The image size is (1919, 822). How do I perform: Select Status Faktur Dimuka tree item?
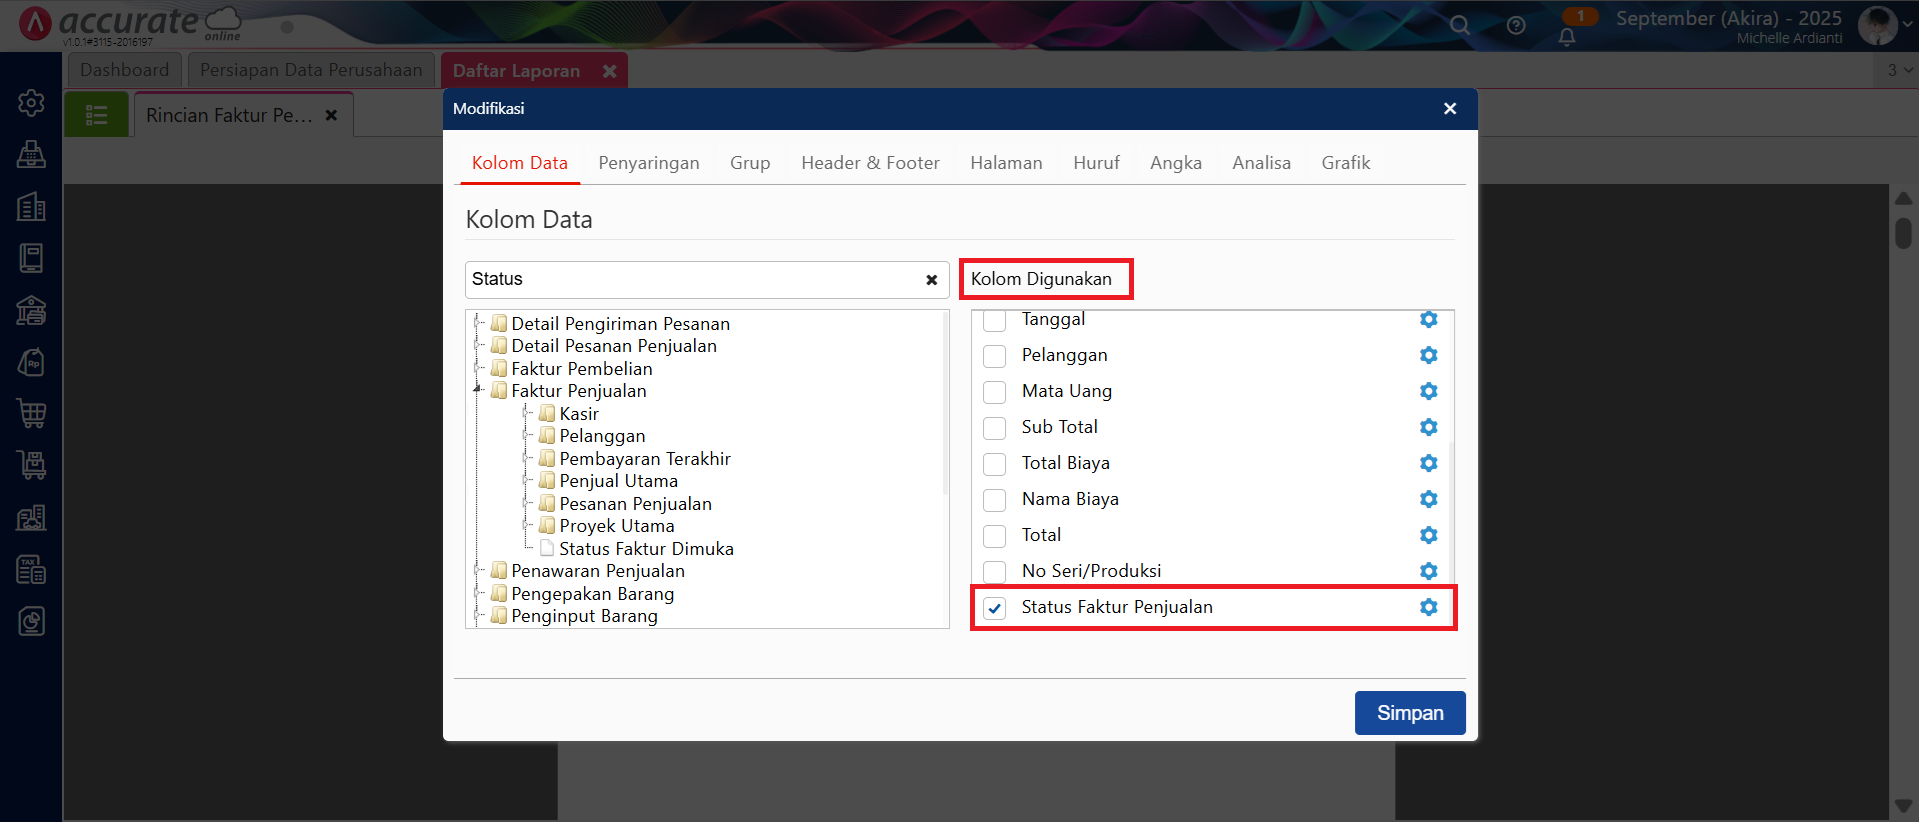(646, 549)
